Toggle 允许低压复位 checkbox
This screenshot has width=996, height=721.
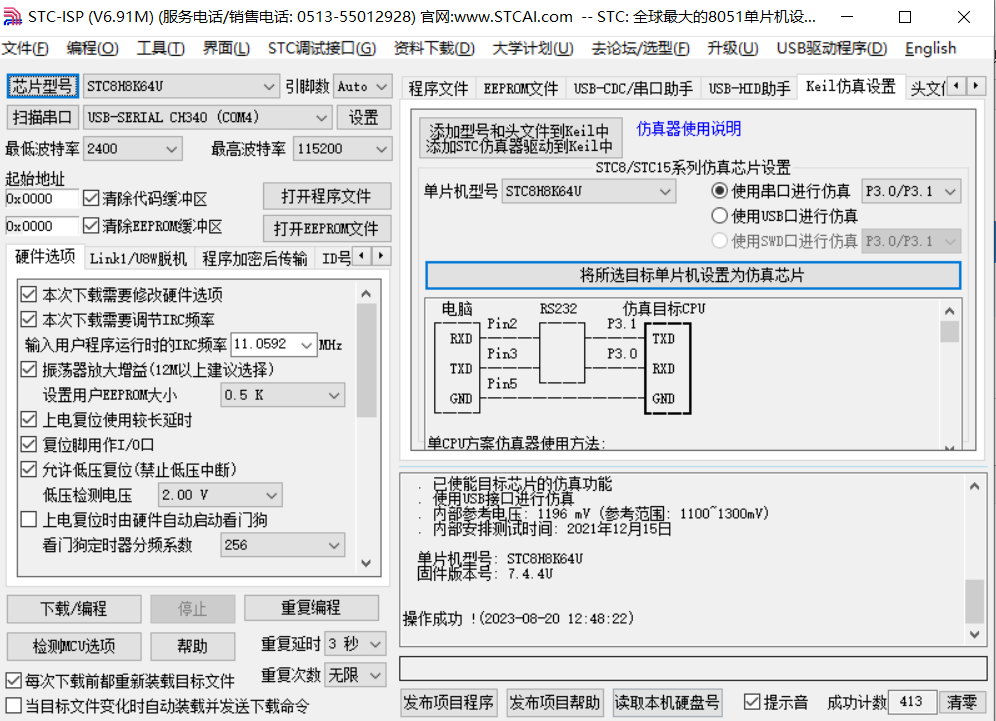coord(29,469)
